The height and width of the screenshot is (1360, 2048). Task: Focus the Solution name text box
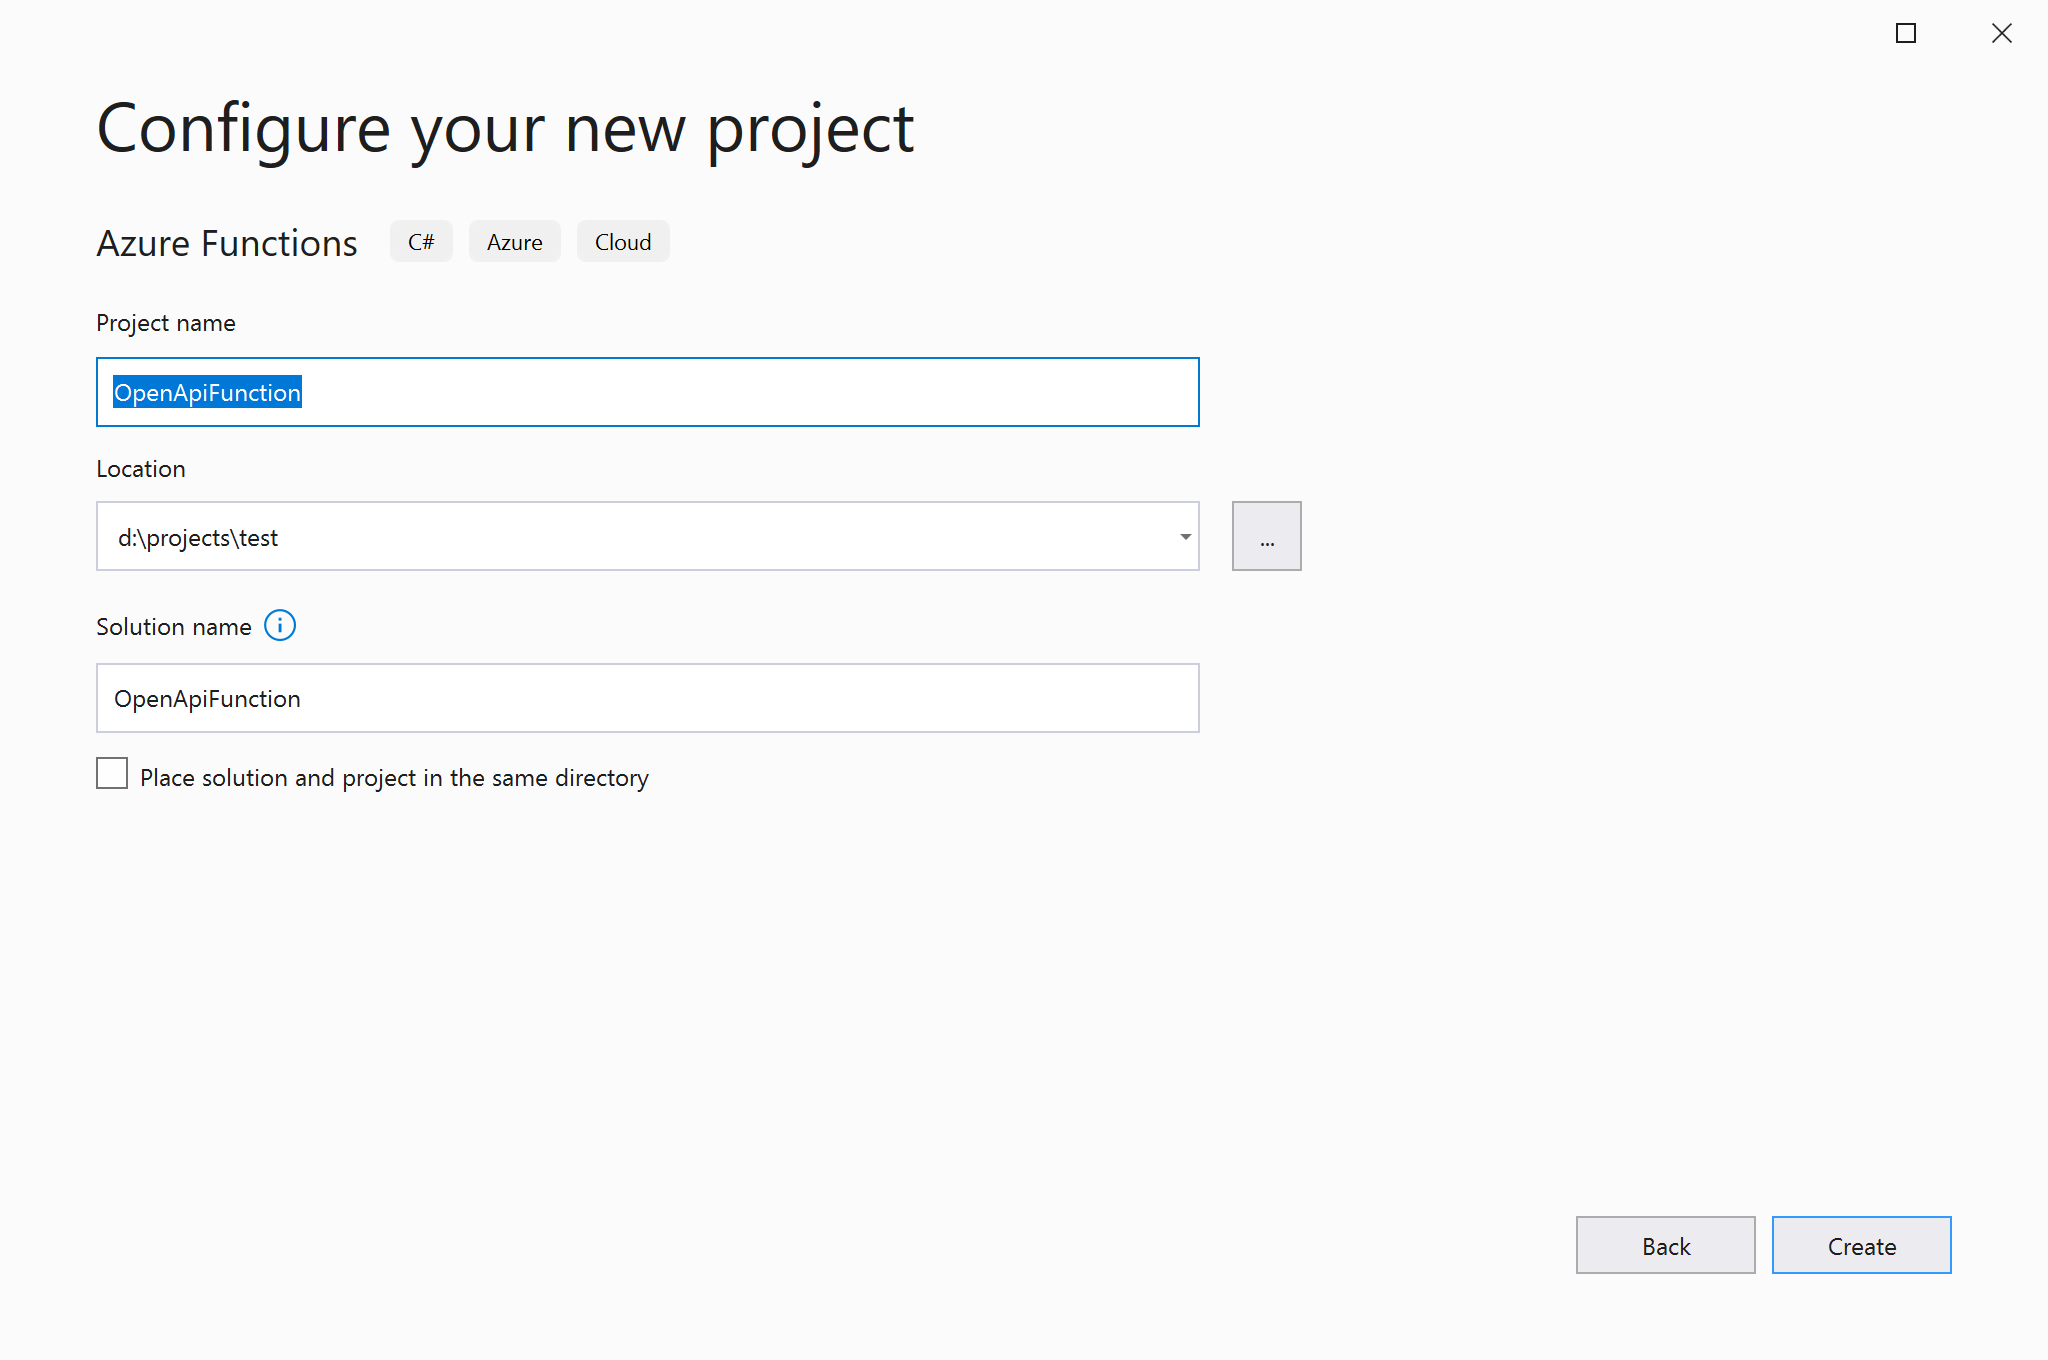pos(647,699)
